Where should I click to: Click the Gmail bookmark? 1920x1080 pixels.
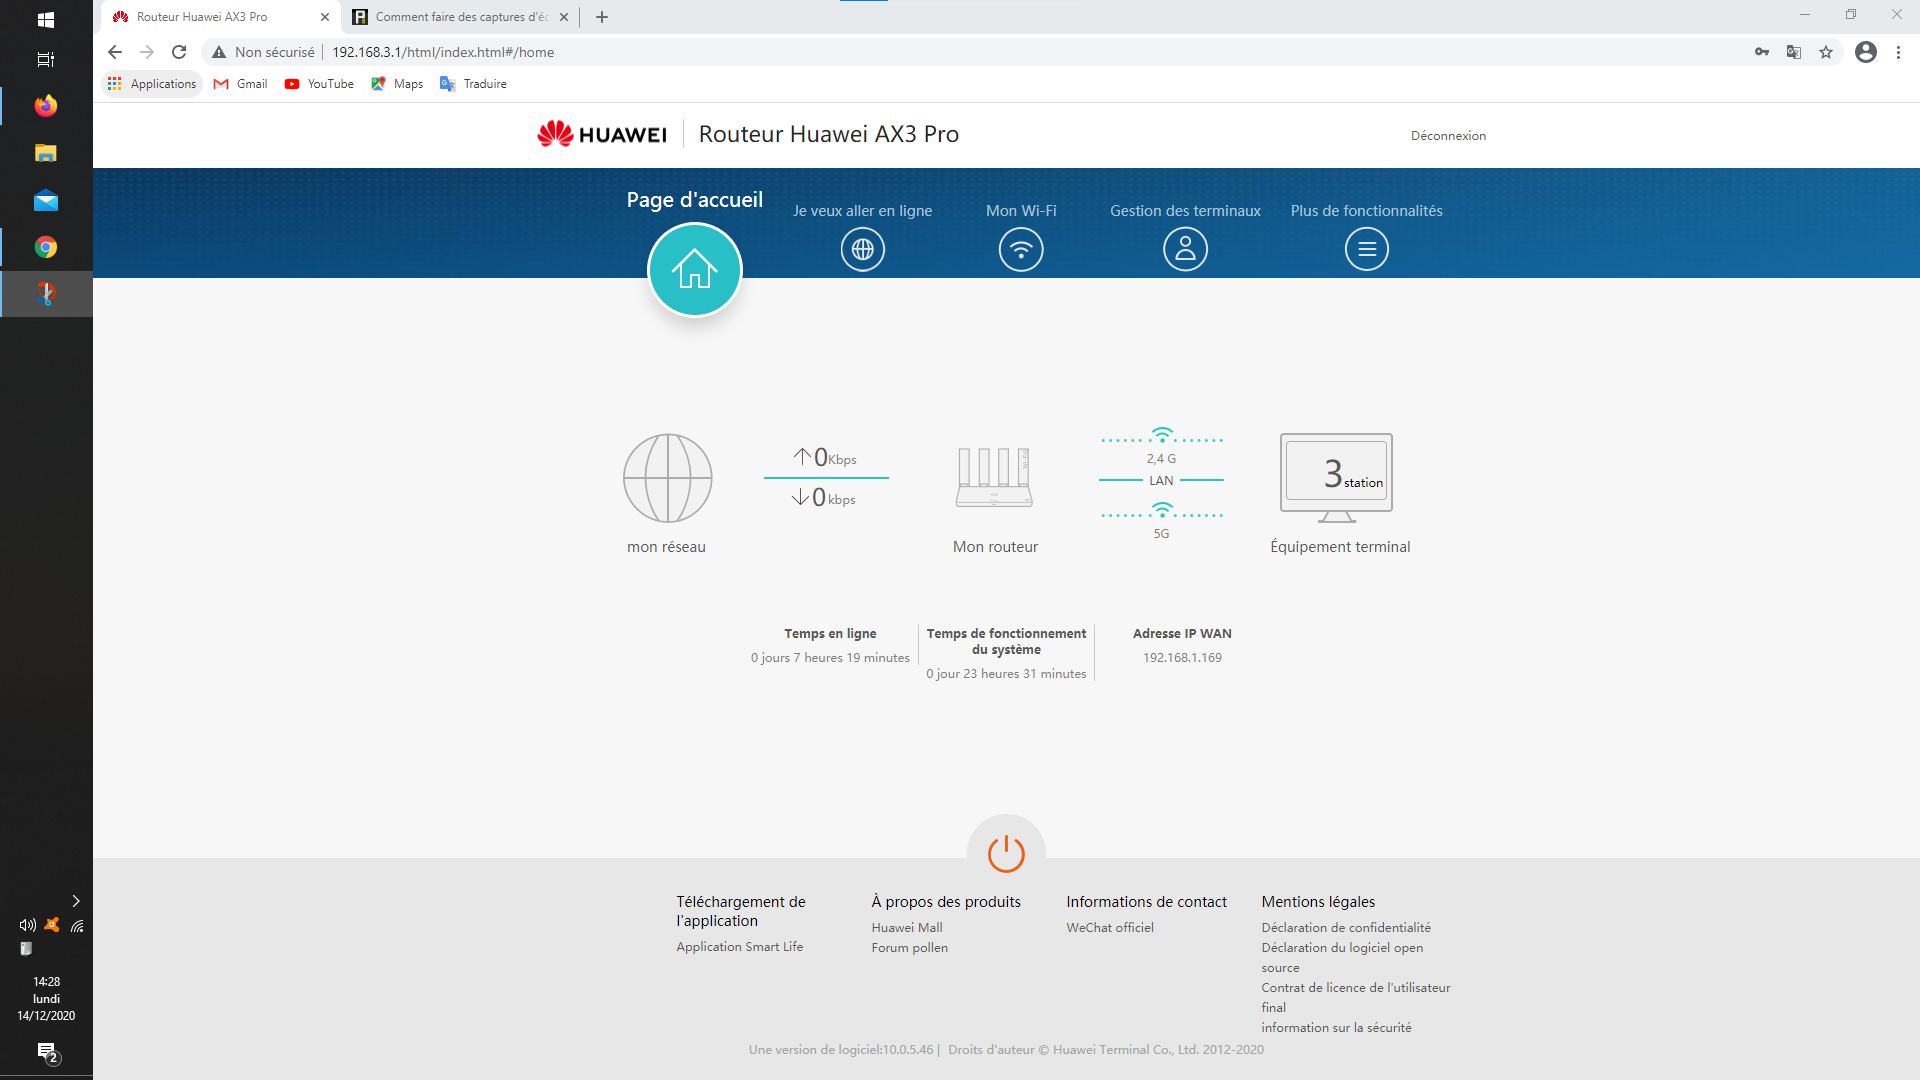click(241, 84)
